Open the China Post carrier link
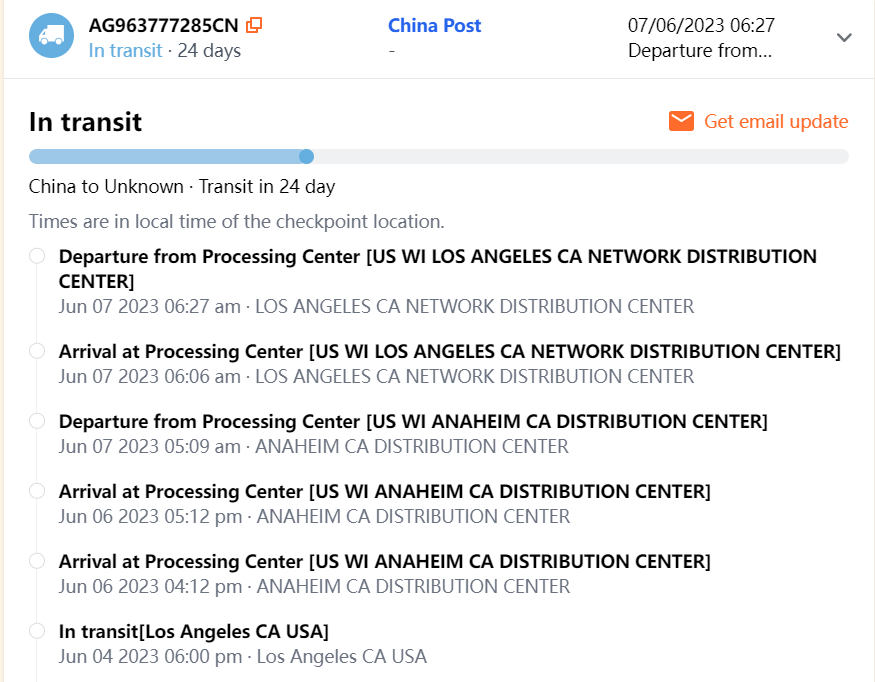The width and height of the screenshot is (875, 682). click(434, 26)
